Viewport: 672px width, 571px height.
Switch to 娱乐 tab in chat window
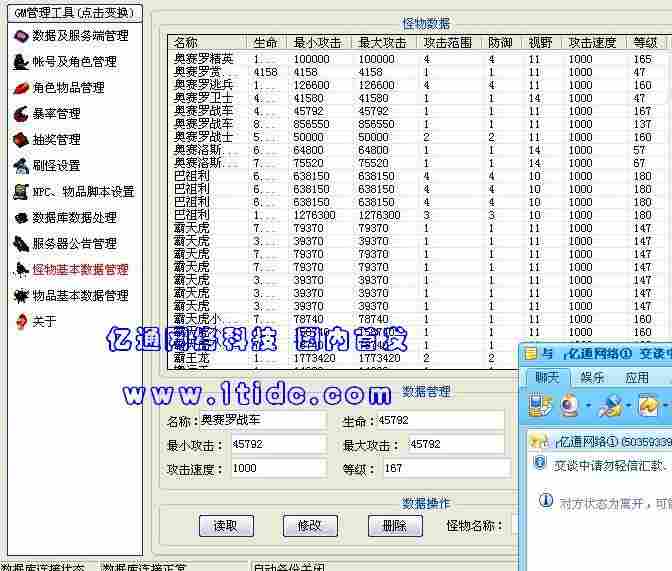[591, 378]
